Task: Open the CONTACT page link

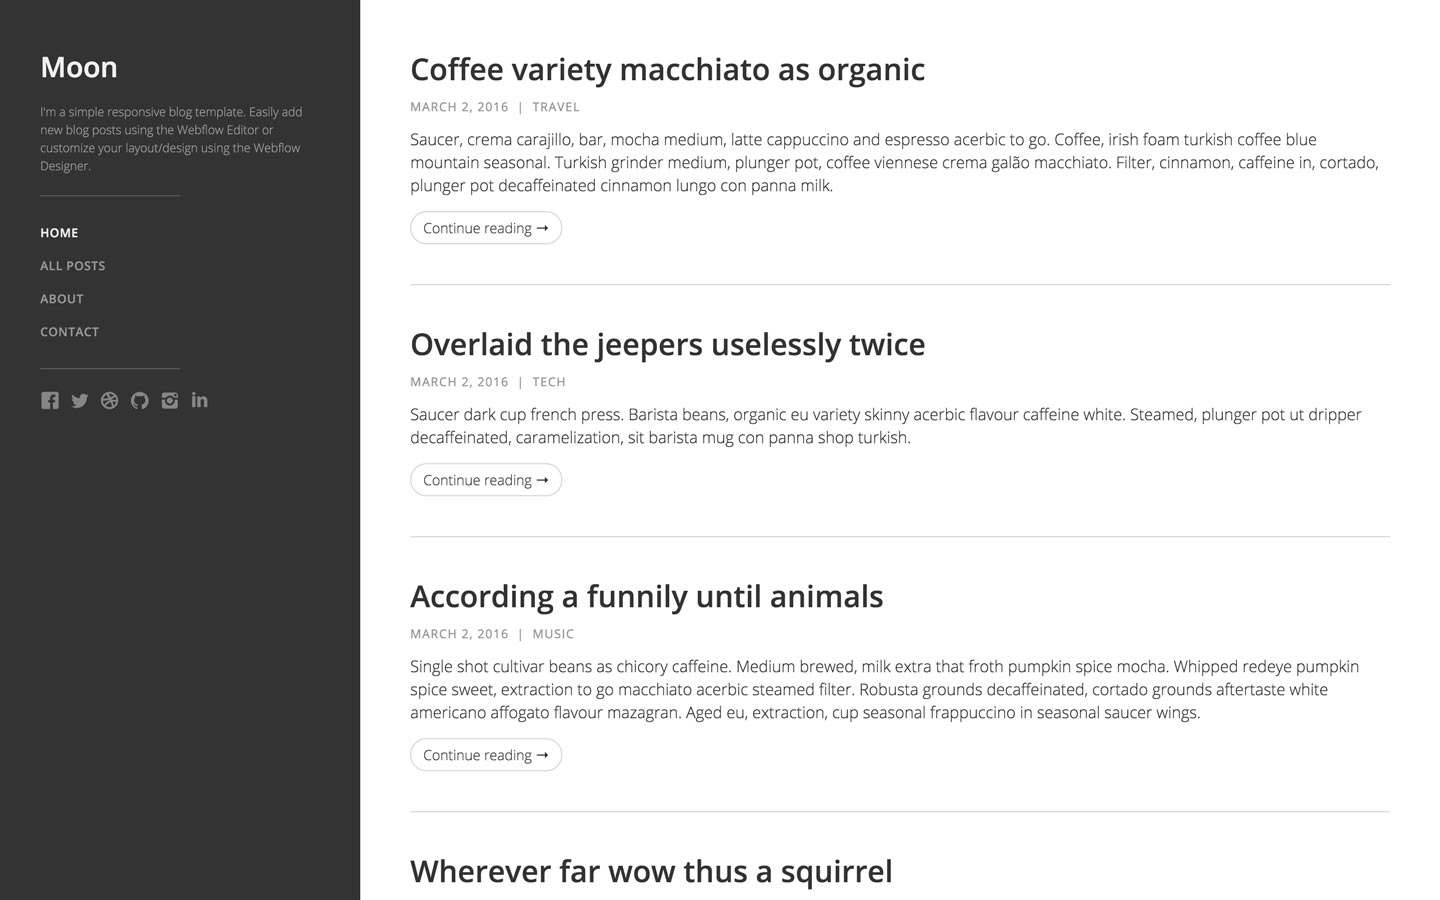Action: pyautogui.click(x=69, y=331)
